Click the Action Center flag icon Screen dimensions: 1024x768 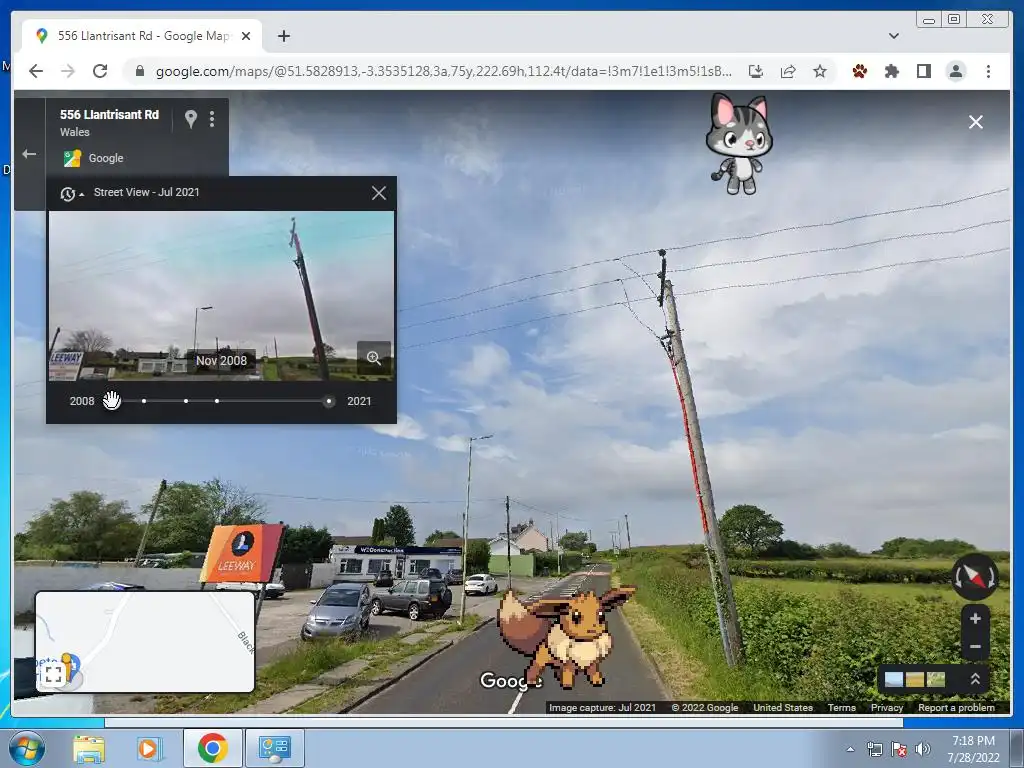pos(899,749)
